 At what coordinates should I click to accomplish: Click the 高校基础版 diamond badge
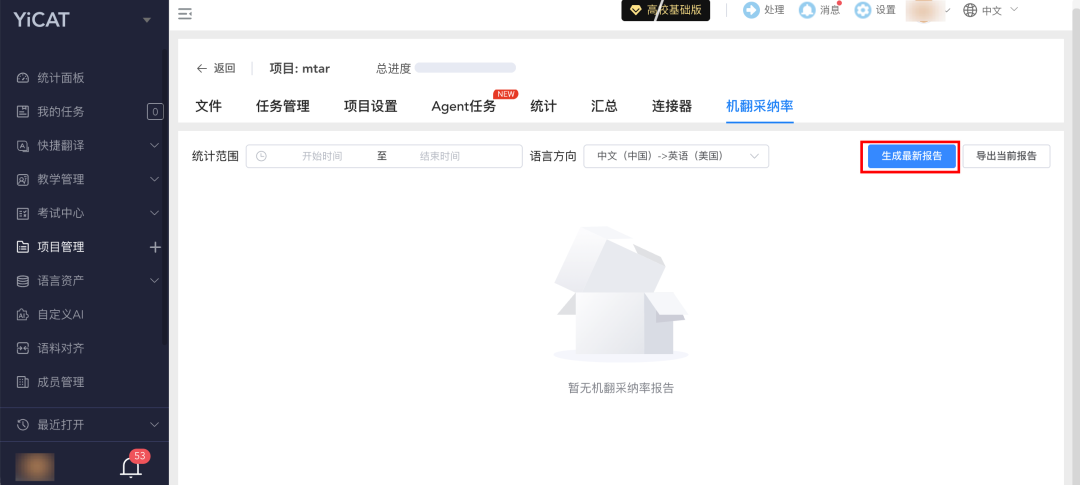point(666,10)
